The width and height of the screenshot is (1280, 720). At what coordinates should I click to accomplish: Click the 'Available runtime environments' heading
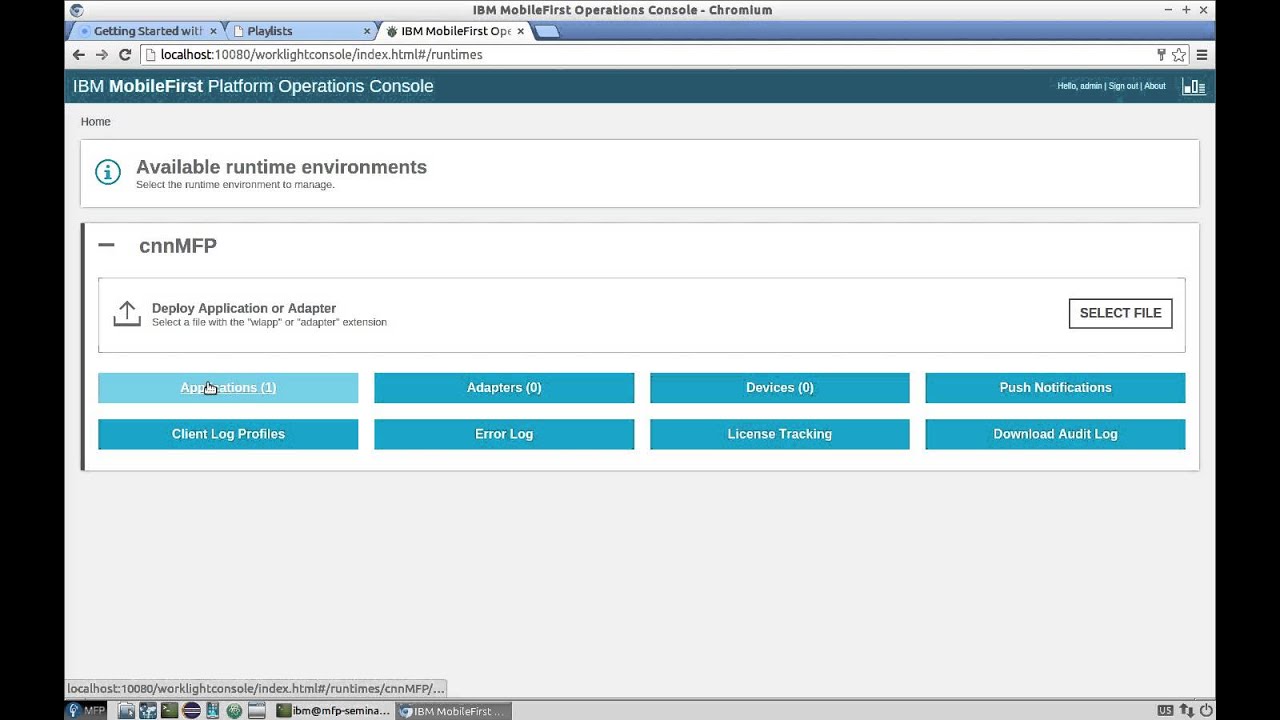[x=281, y=167]
